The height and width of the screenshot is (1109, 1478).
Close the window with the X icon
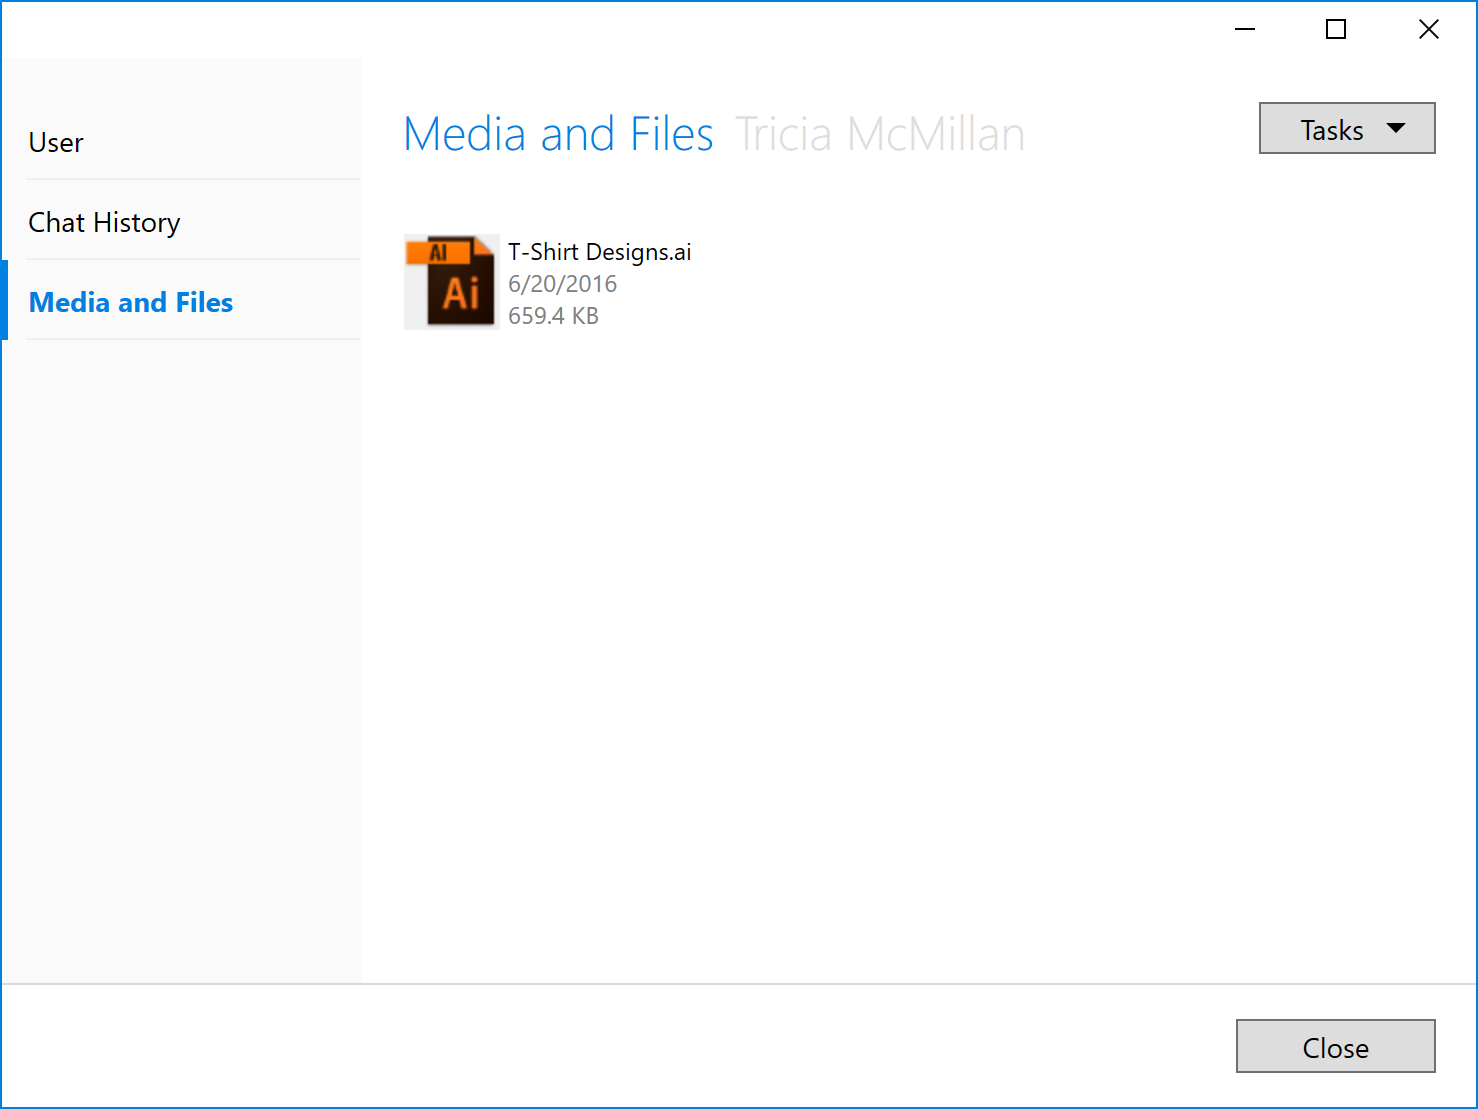coord(1428,30)
